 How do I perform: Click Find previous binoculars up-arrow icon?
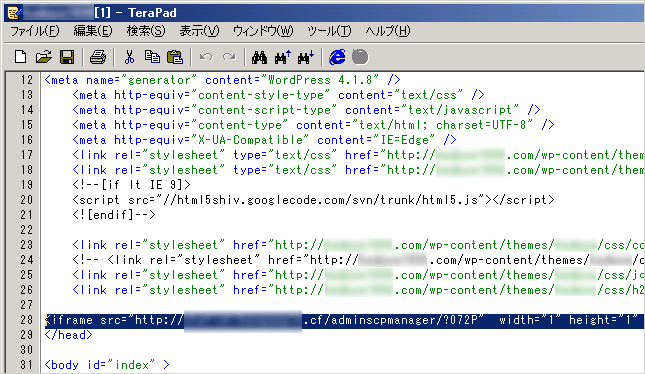(x=283, y=57)
